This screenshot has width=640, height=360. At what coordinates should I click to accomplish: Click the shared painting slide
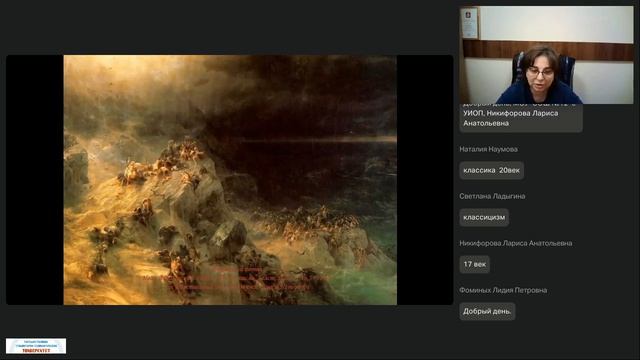pyautogui.click(x=230, y=180)
